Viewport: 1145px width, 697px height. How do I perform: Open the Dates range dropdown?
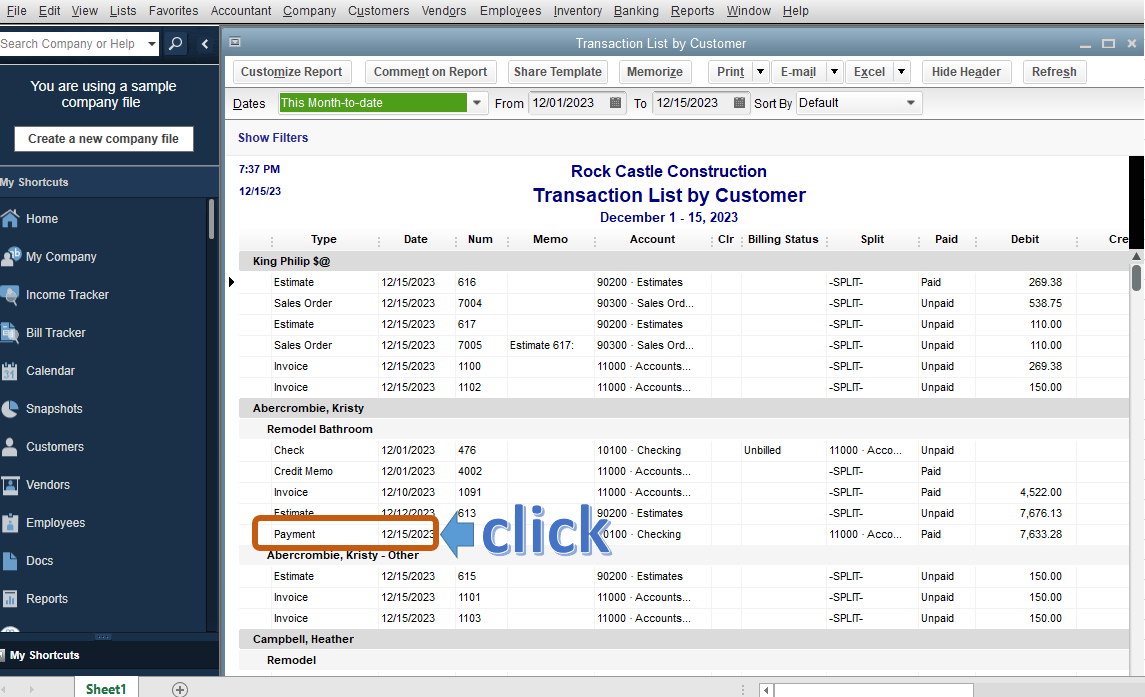click(477, 103)
